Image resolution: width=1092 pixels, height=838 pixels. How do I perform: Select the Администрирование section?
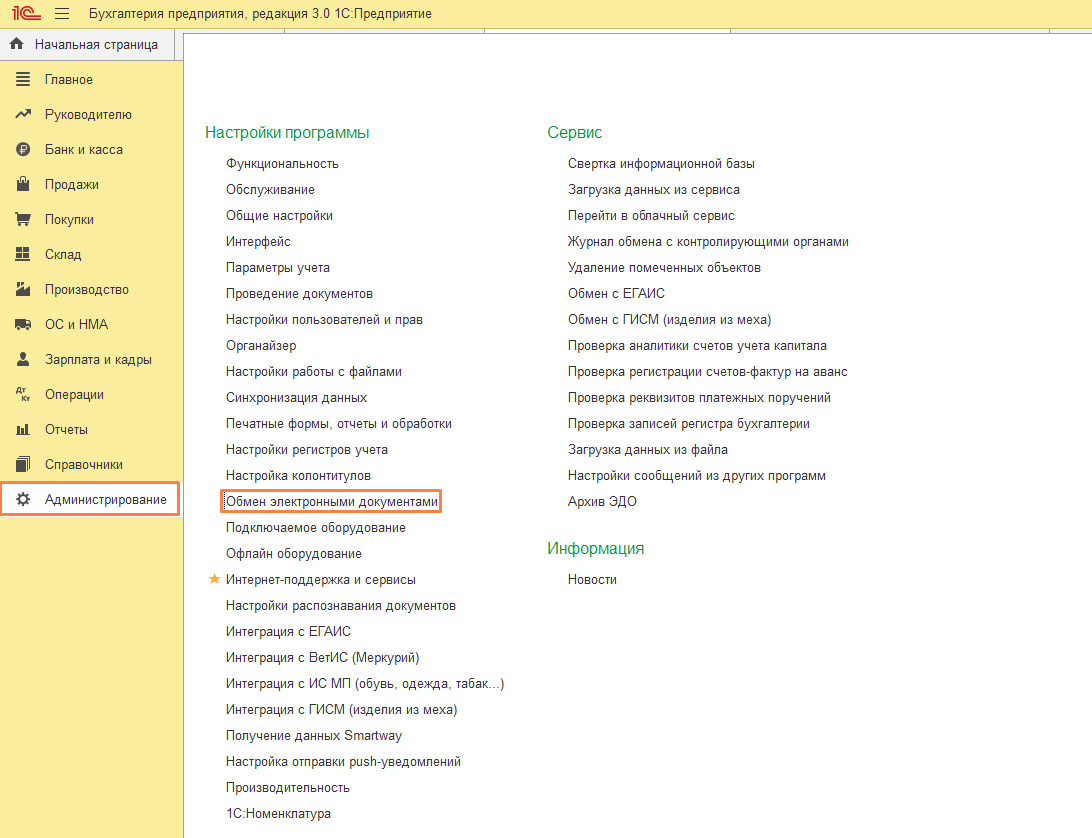coord(106,499)
